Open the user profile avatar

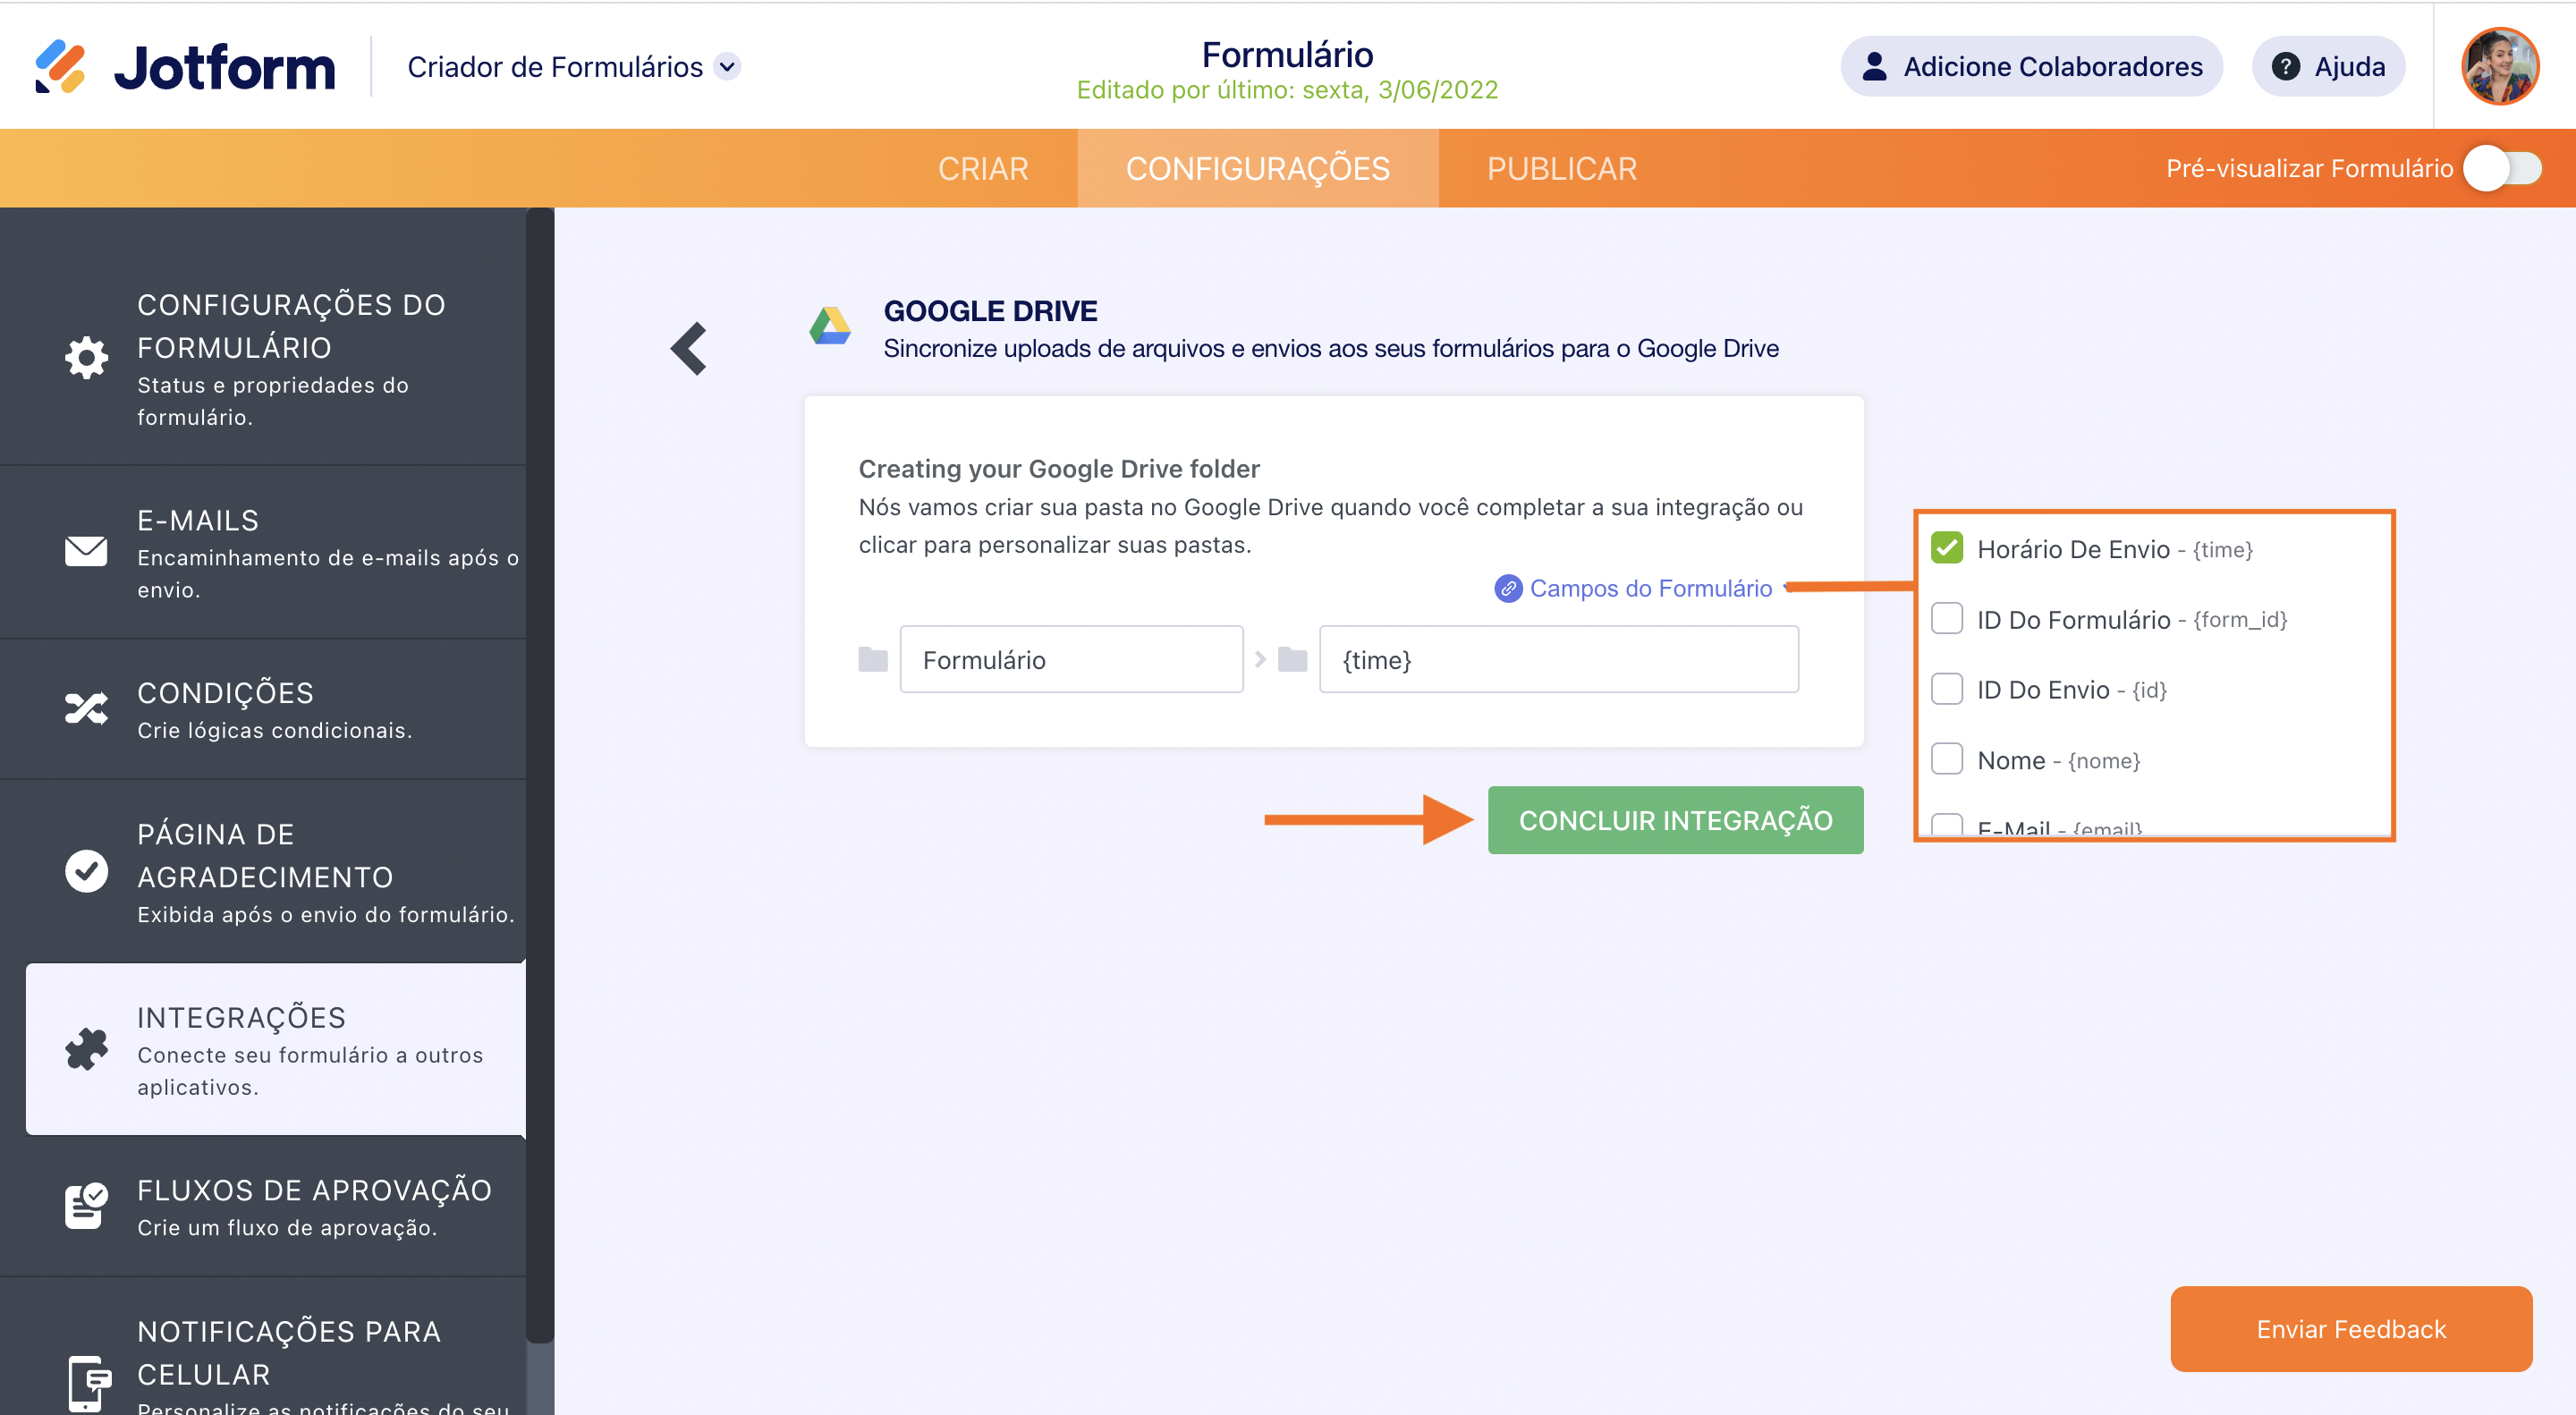point(2499,67)
